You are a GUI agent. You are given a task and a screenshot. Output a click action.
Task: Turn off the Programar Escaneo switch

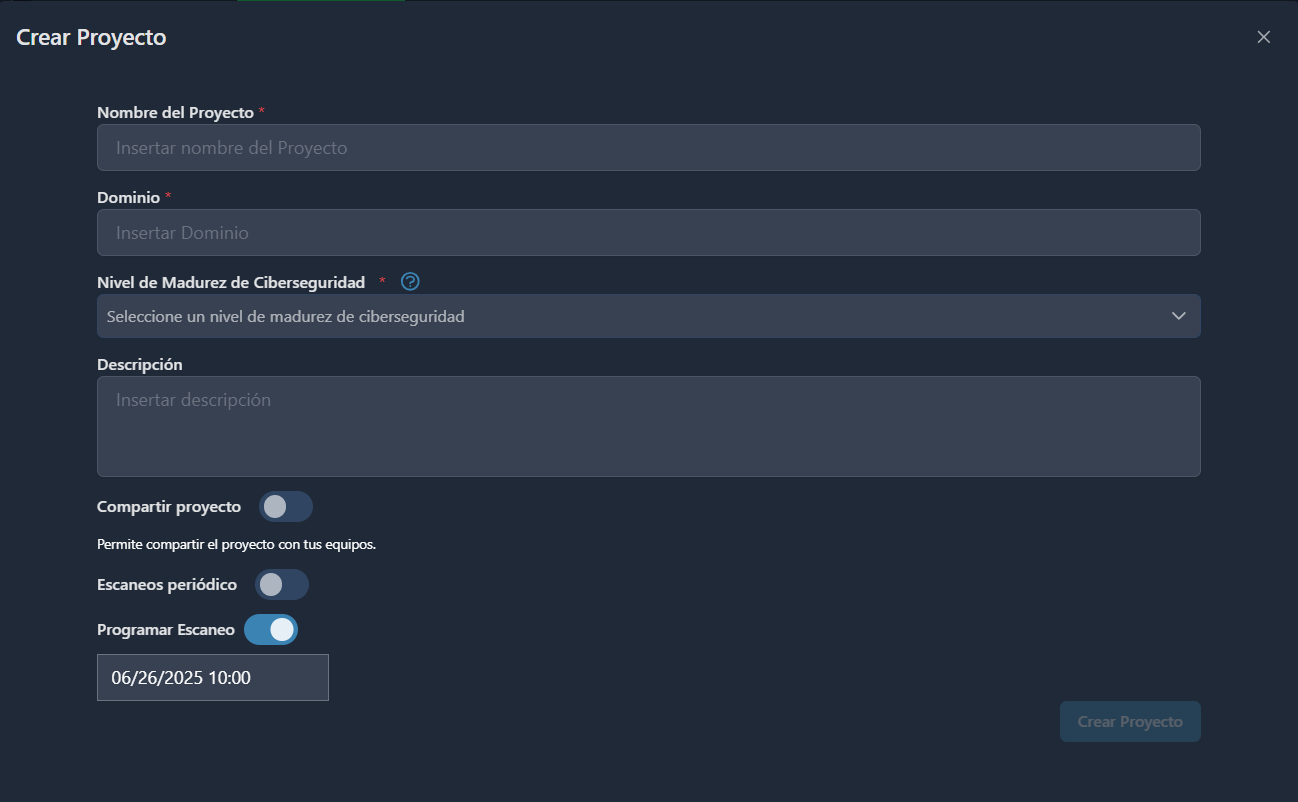(271, 630)
